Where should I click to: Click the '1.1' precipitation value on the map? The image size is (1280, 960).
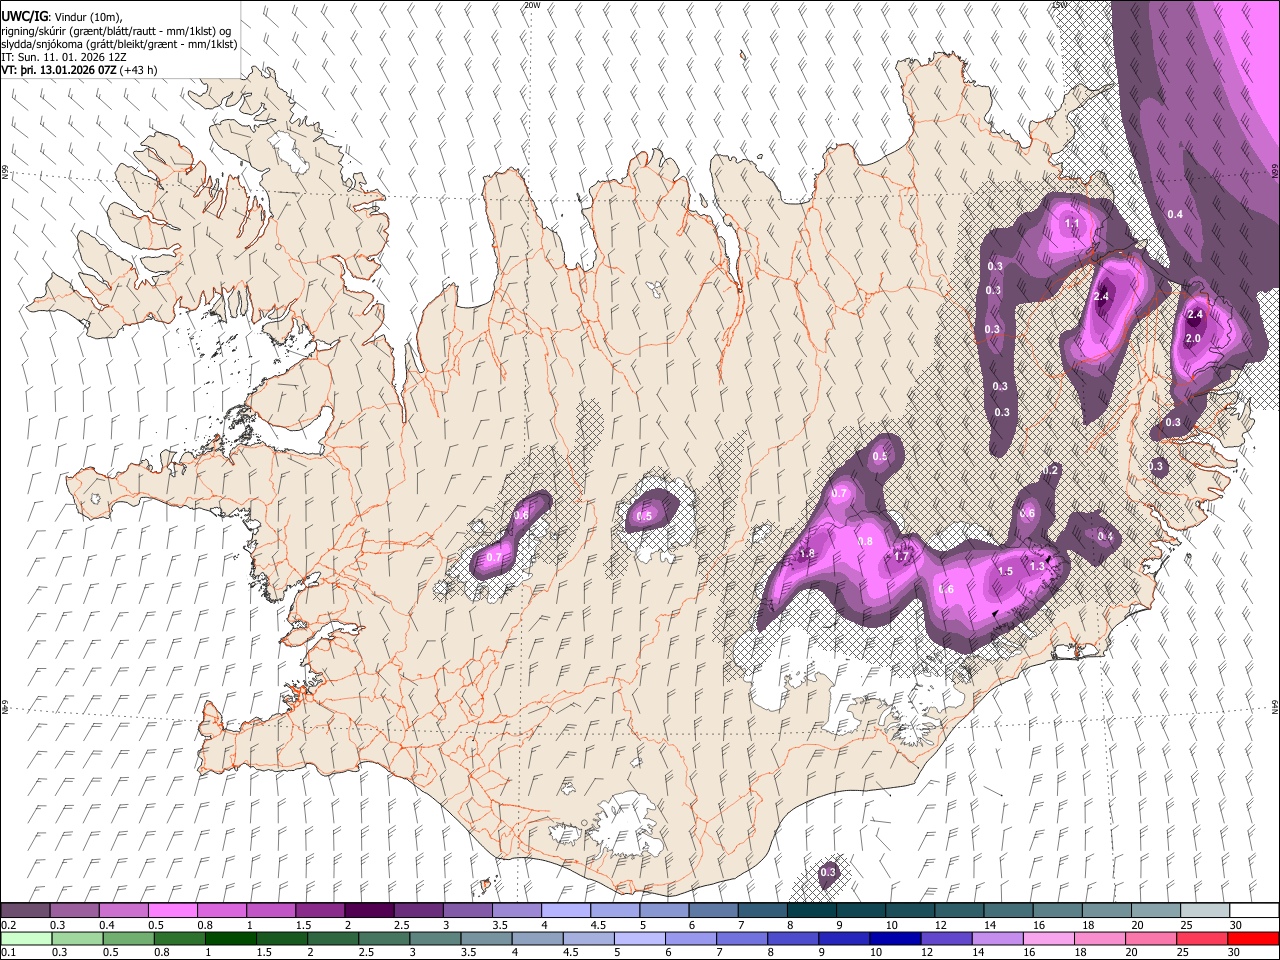(x=1071, y=224)
